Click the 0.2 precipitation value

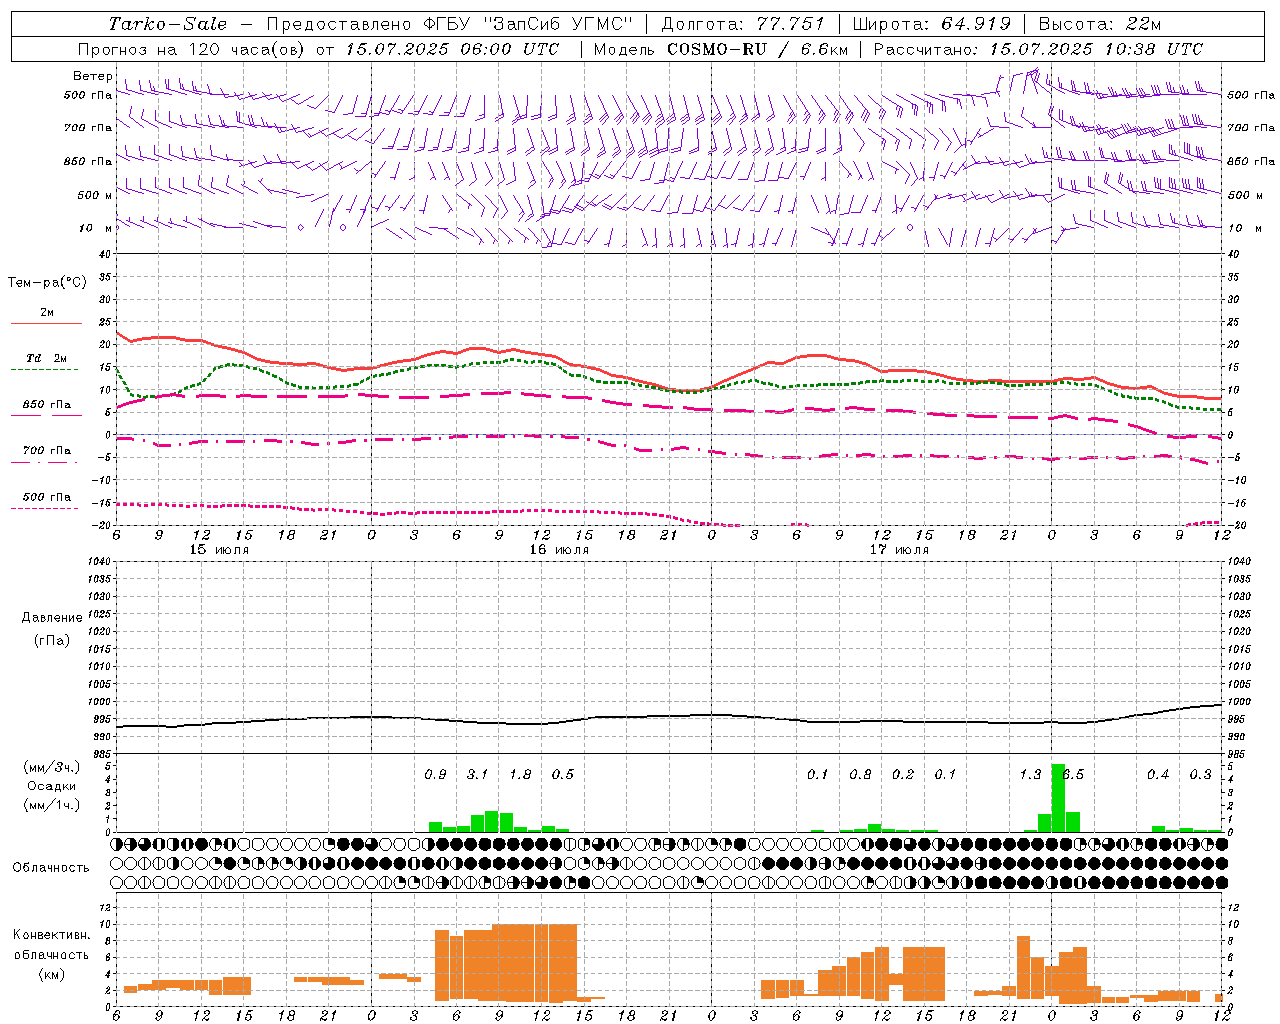pos(903,774)
